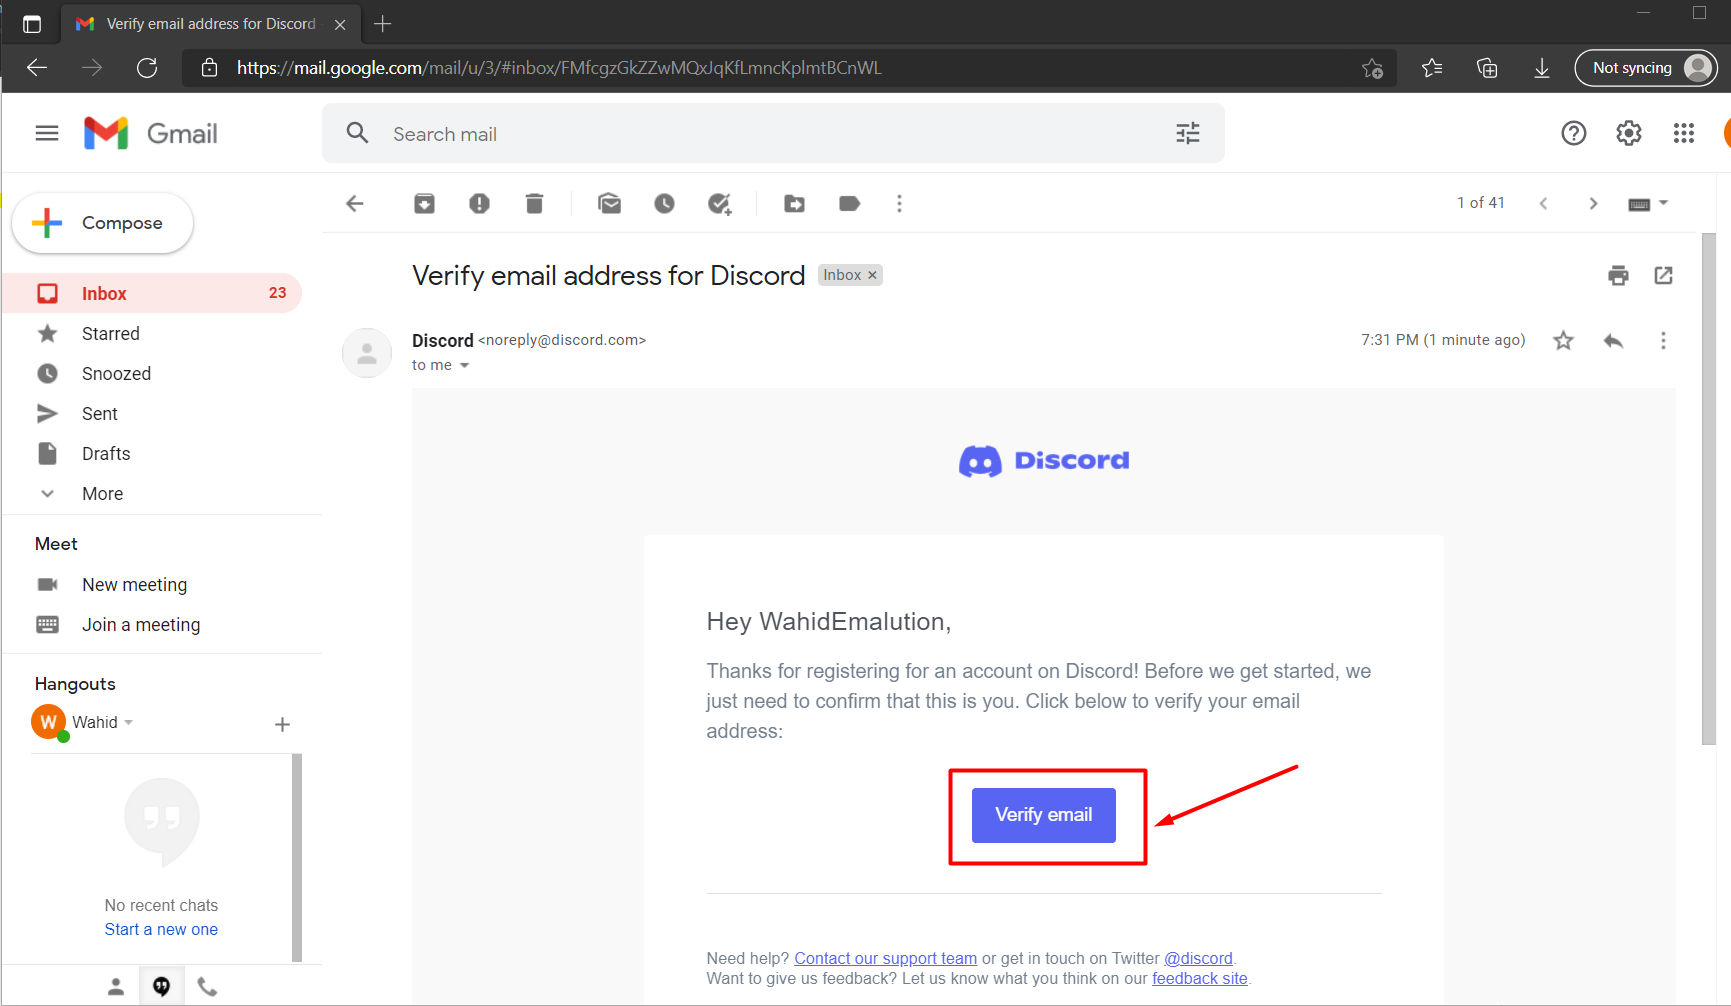Image resolution: width=1731 pixels, height=1006 pixels.
Task: Click the email vertical scrollbar
Action: coord(1709,488)
